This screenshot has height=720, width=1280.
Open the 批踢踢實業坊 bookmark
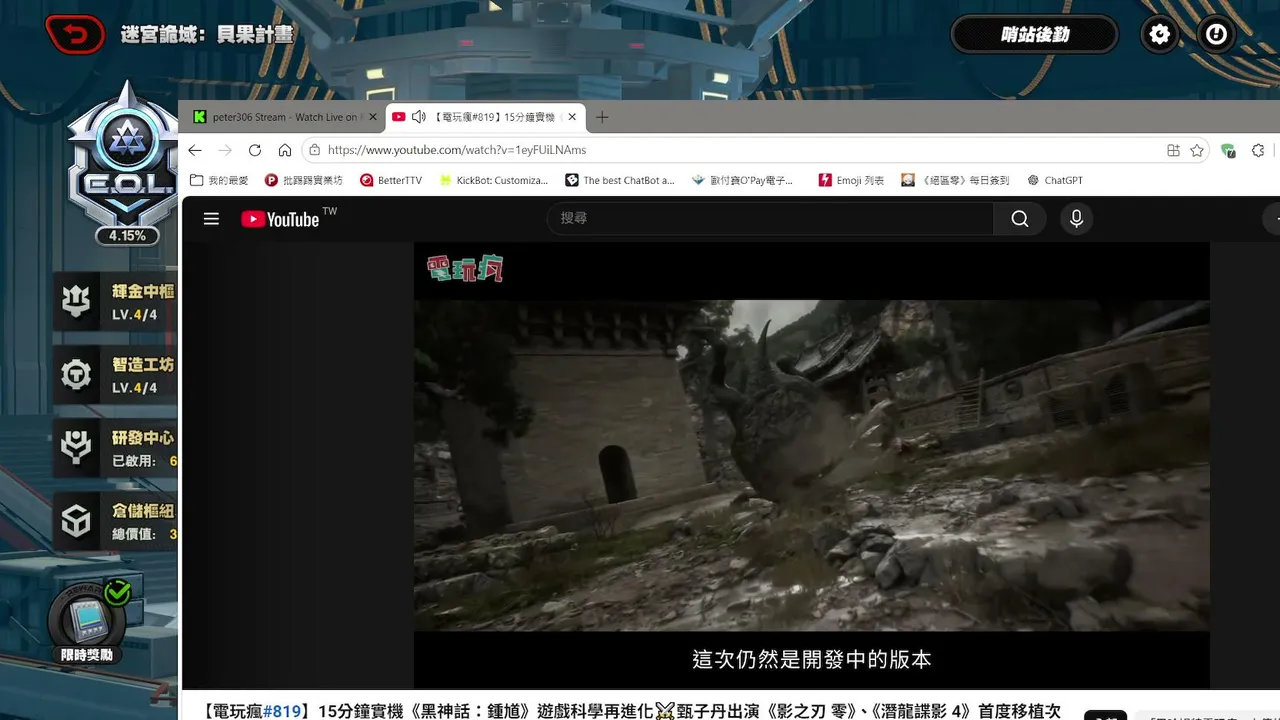pos(303,180)
